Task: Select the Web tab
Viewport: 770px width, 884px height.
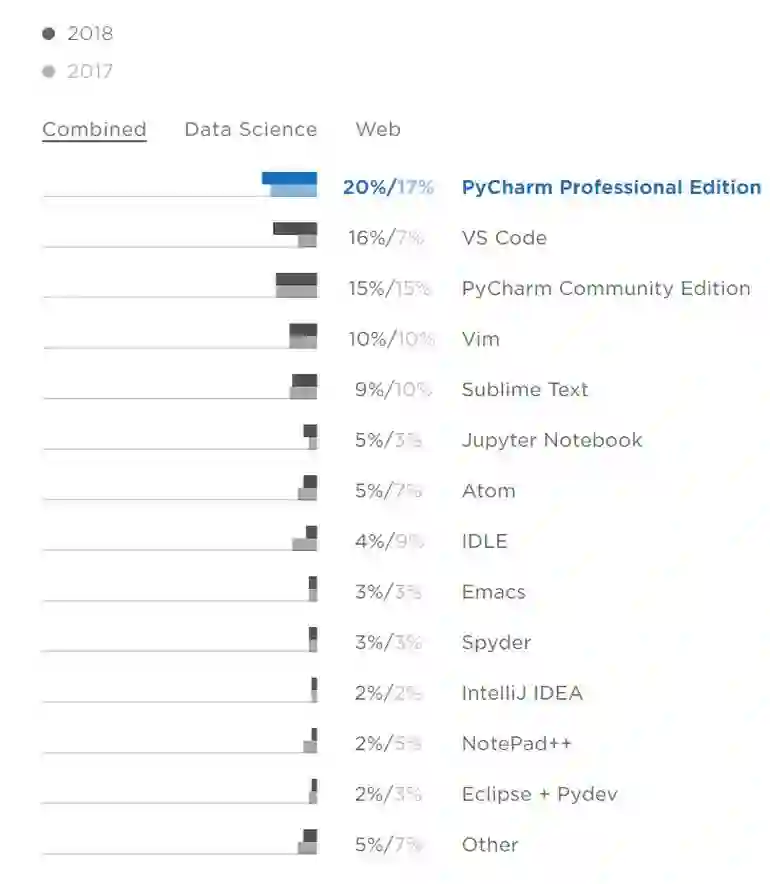Action: [378, 129]
